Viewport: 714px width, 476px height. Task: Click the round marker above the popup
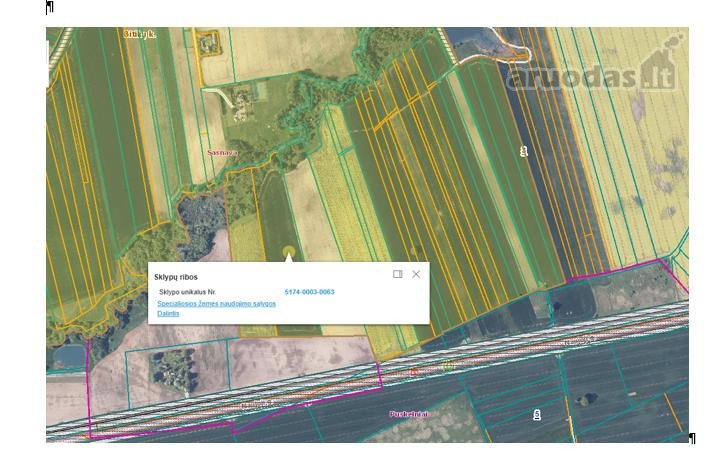click(289, 251)
